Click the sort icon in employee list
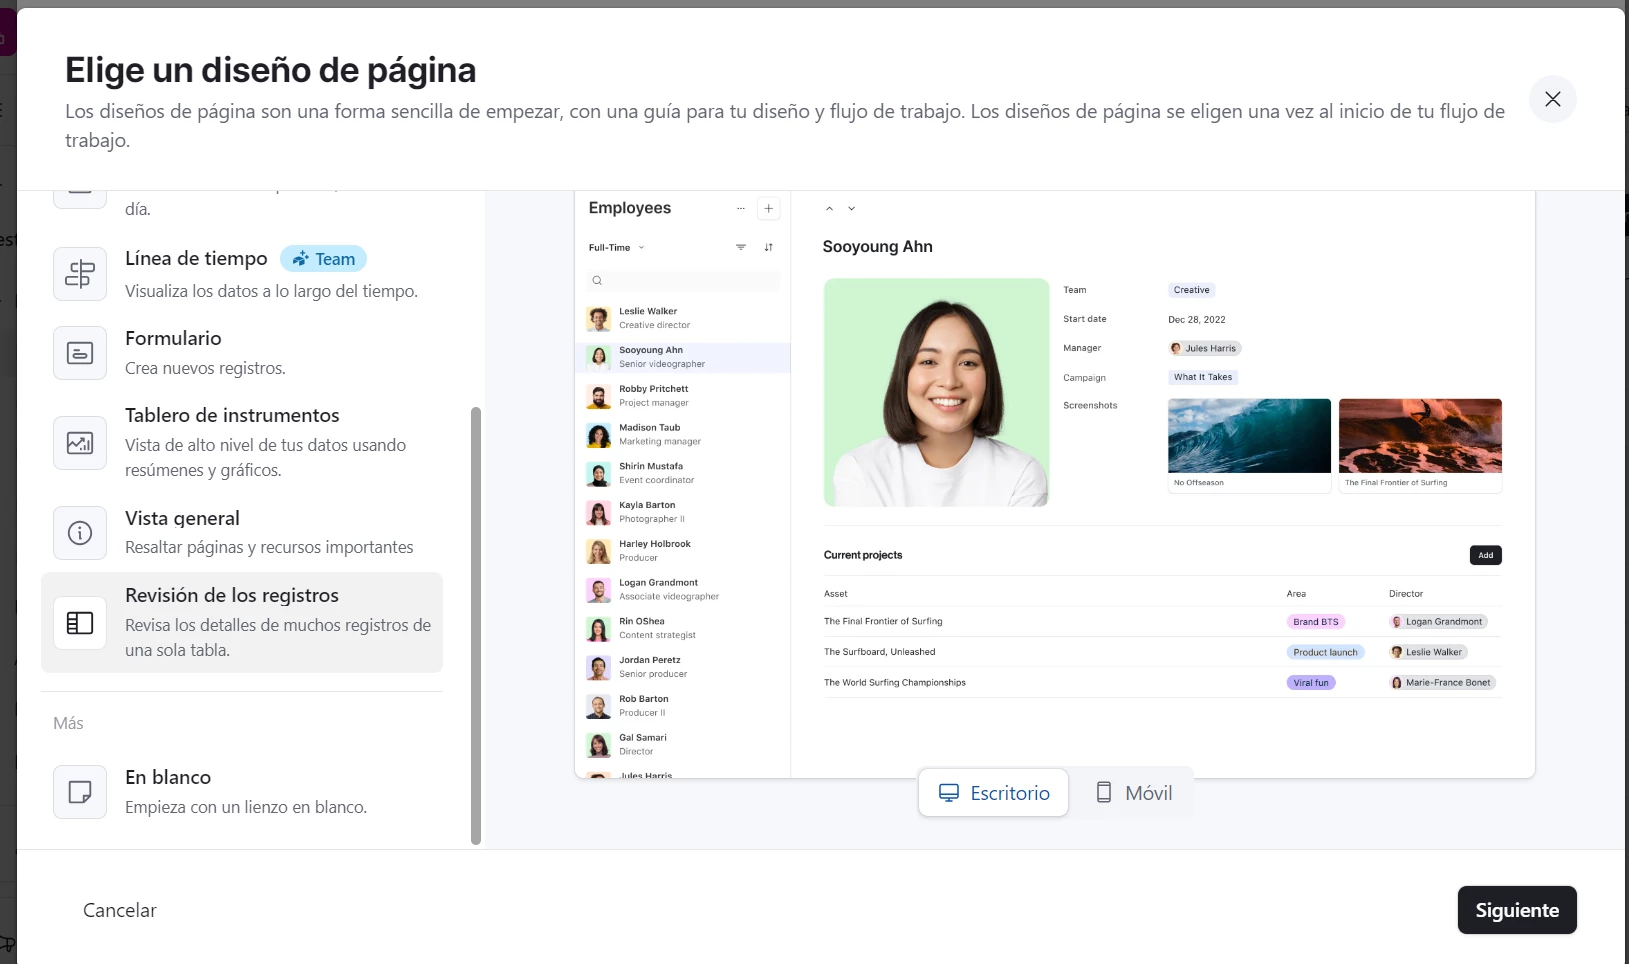Screen dimensions: 1629x964 (x=768, y=247)
